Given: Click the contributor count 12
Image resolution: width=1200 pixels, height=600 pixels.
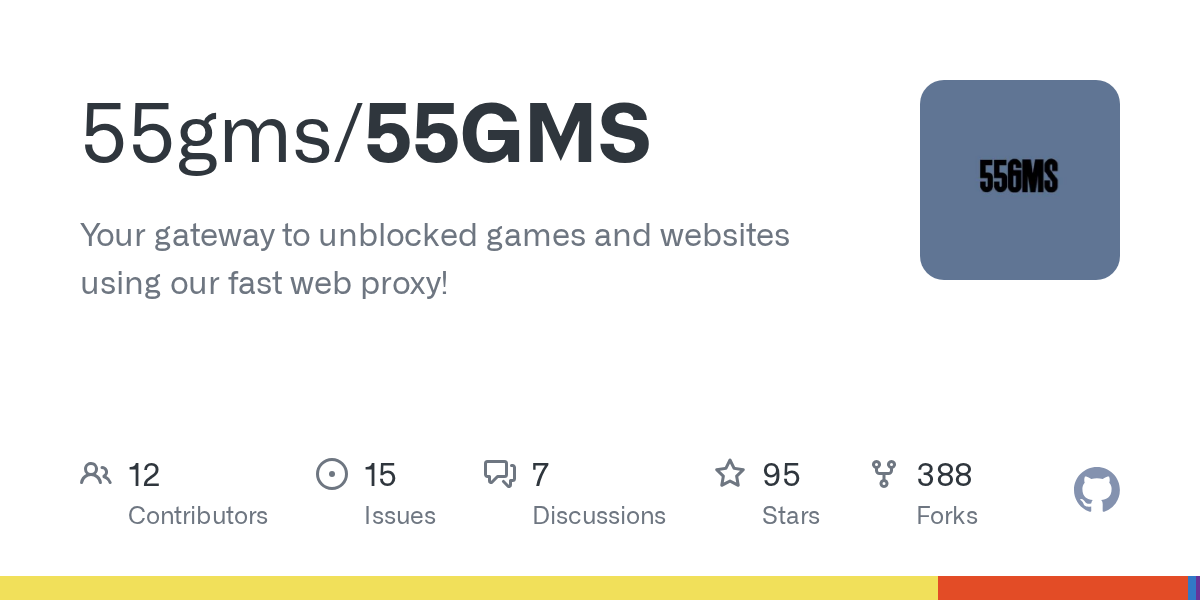Looking at the screenshot, I should tap(144, 475).
